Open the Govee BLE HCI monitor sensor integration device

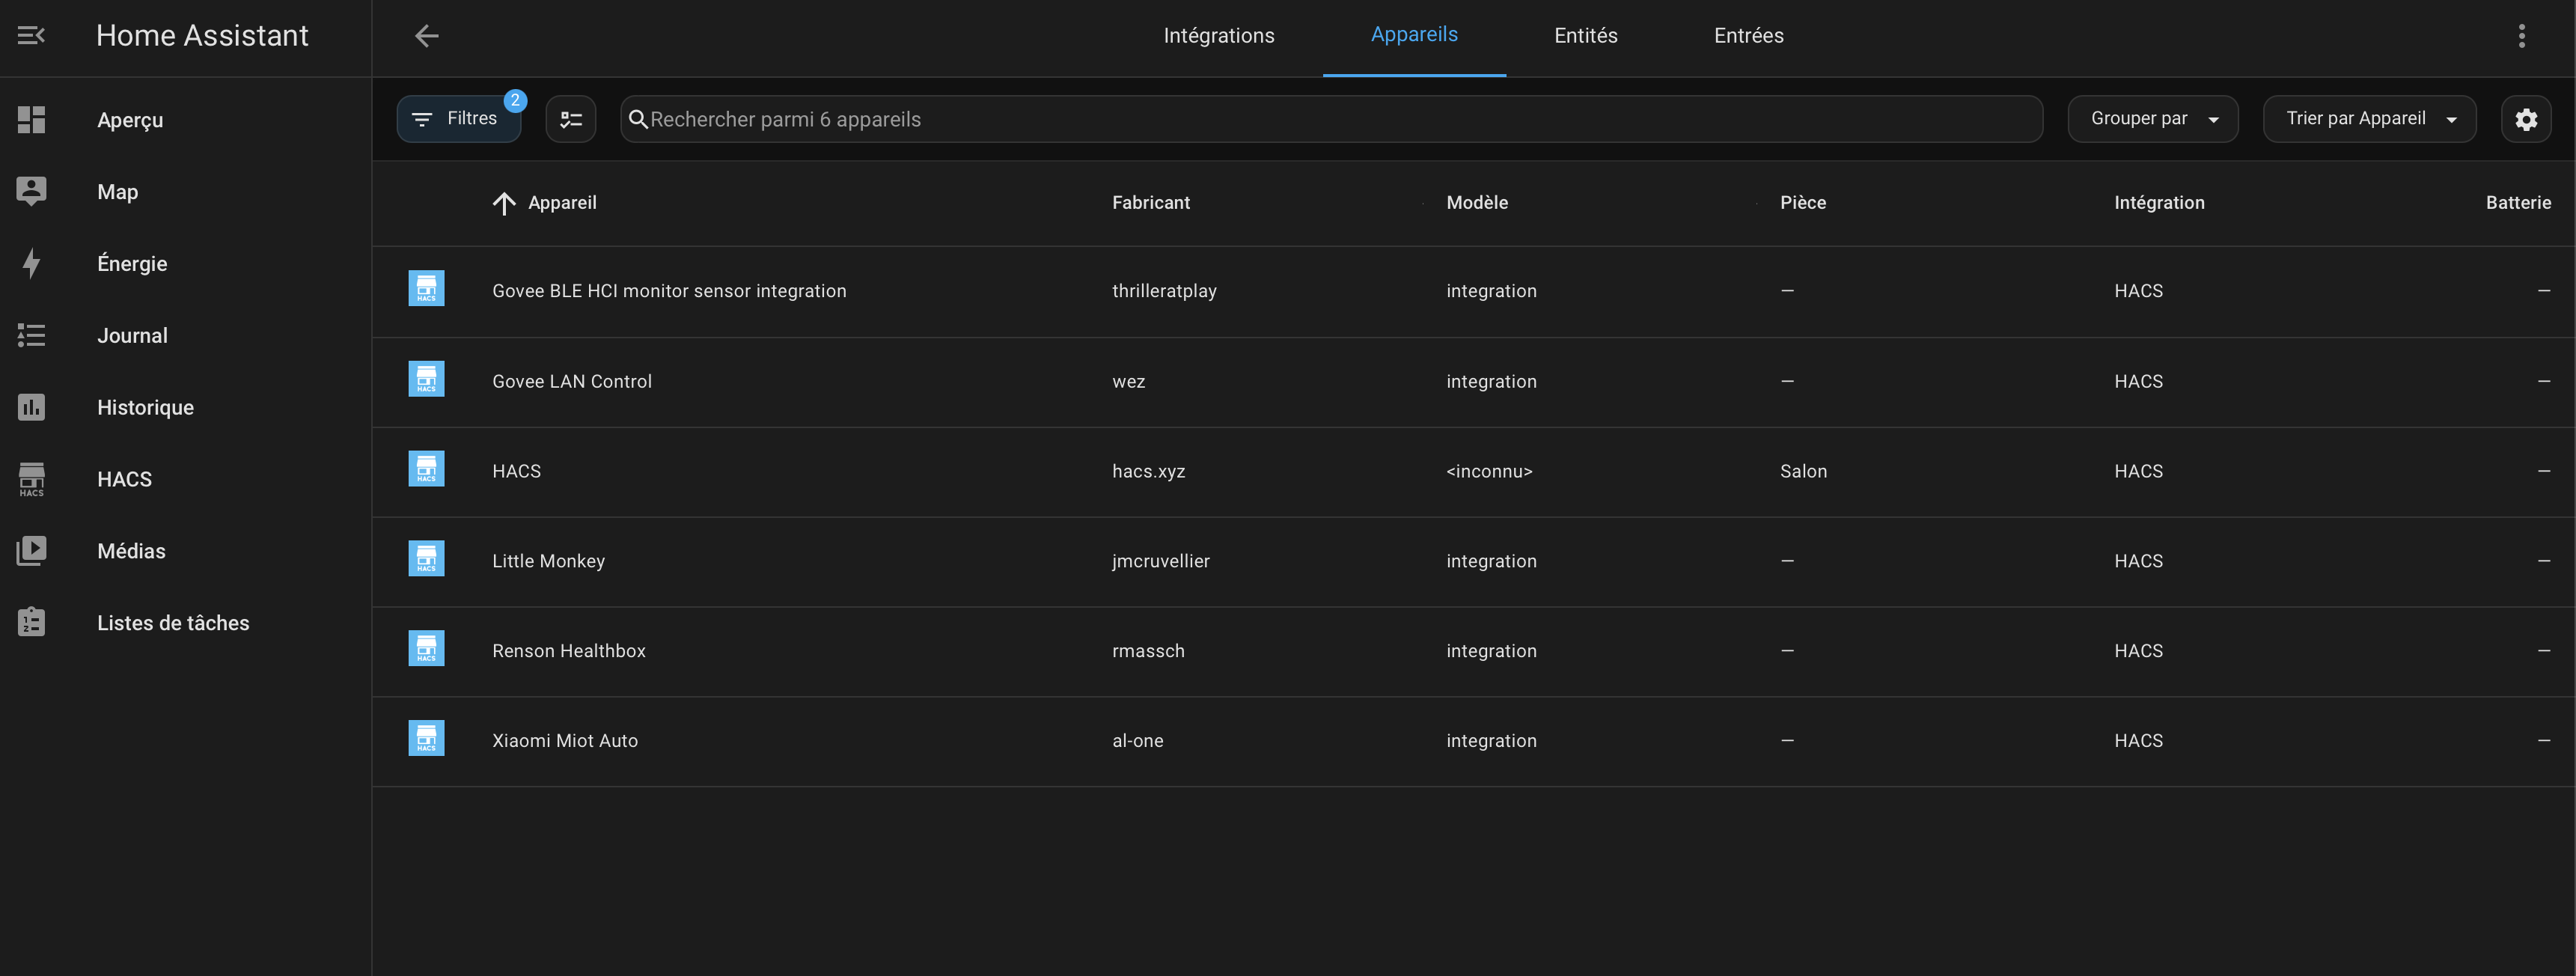pos(669,291)
